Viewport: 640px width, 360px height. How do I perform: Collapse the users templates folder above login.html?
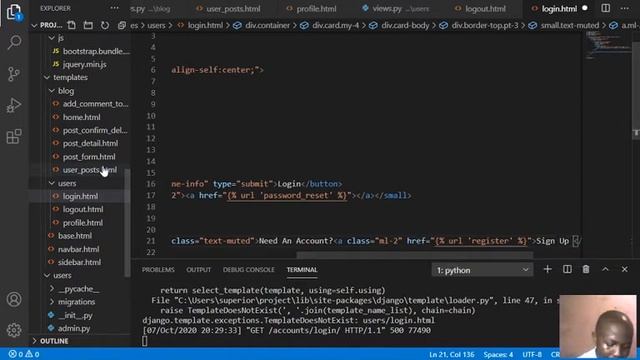(51, 183)
